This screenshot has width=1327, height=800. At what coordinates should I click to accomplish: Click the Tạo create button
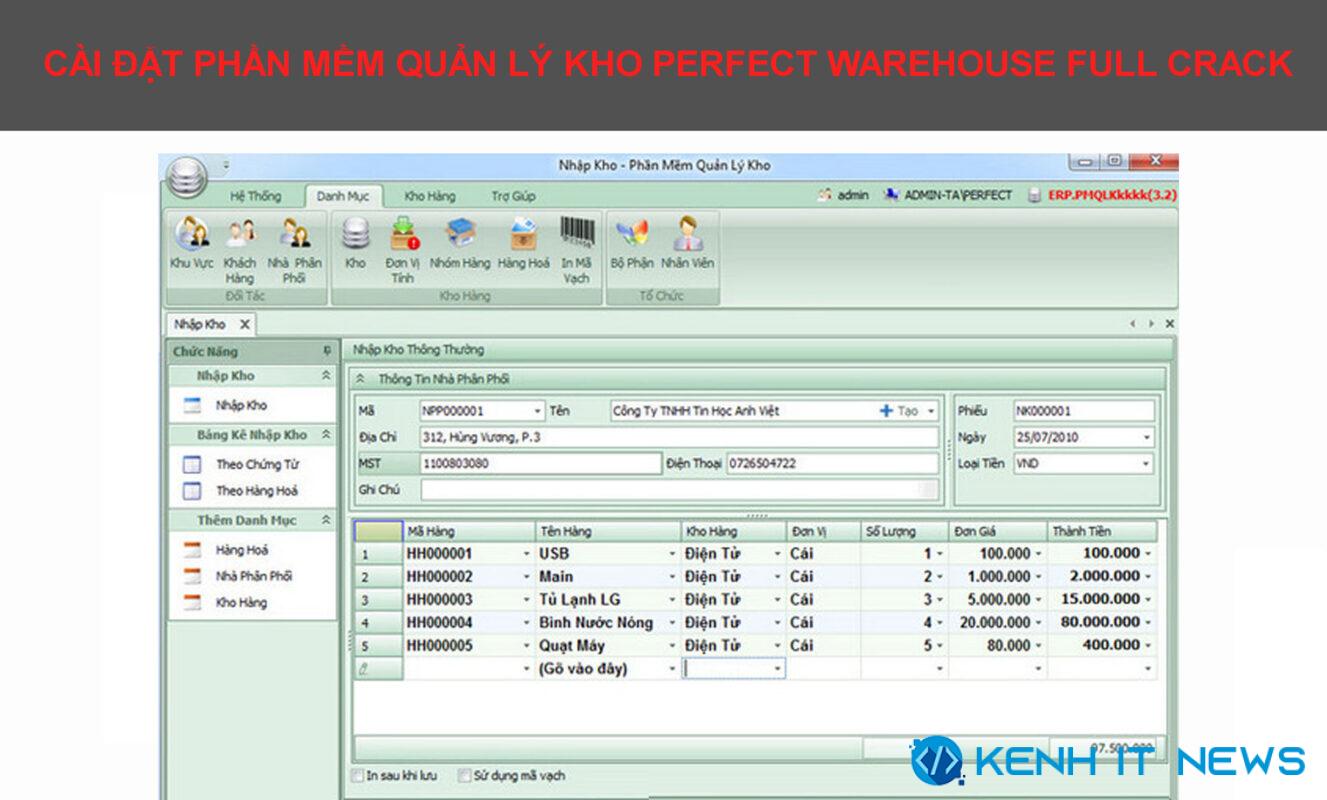point(899,411)
